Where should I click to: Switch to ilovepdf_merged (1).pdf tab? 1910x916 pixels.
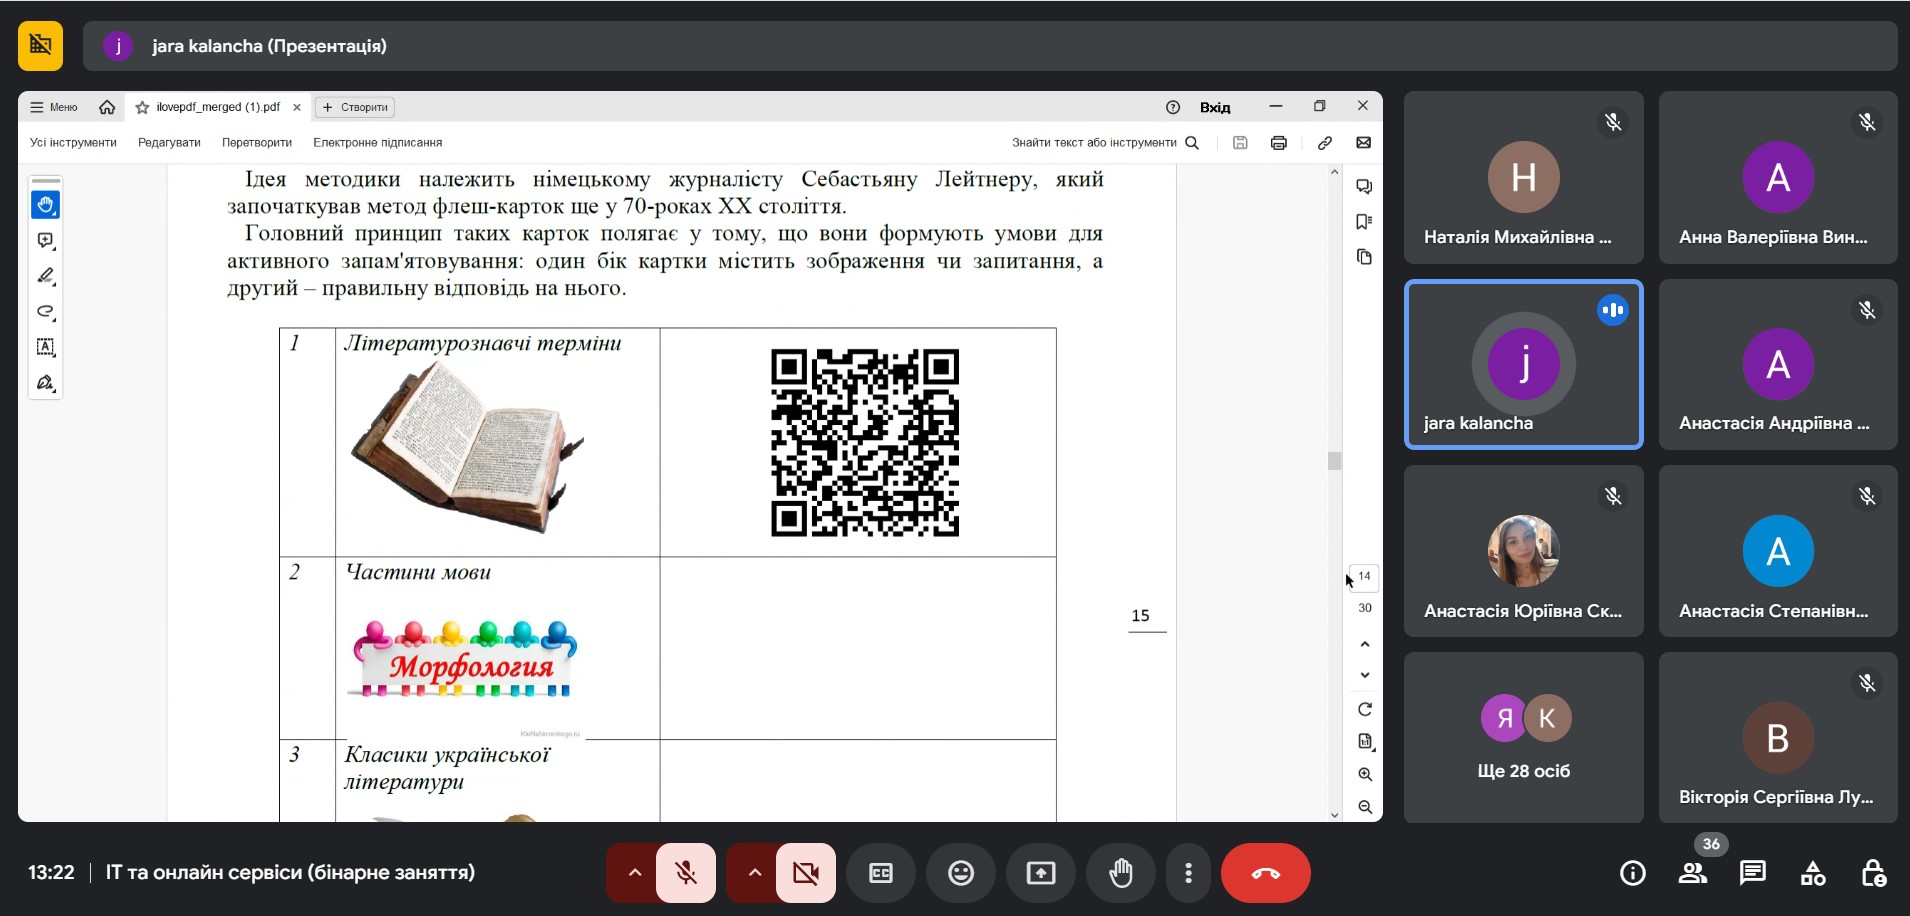(218, 107)
